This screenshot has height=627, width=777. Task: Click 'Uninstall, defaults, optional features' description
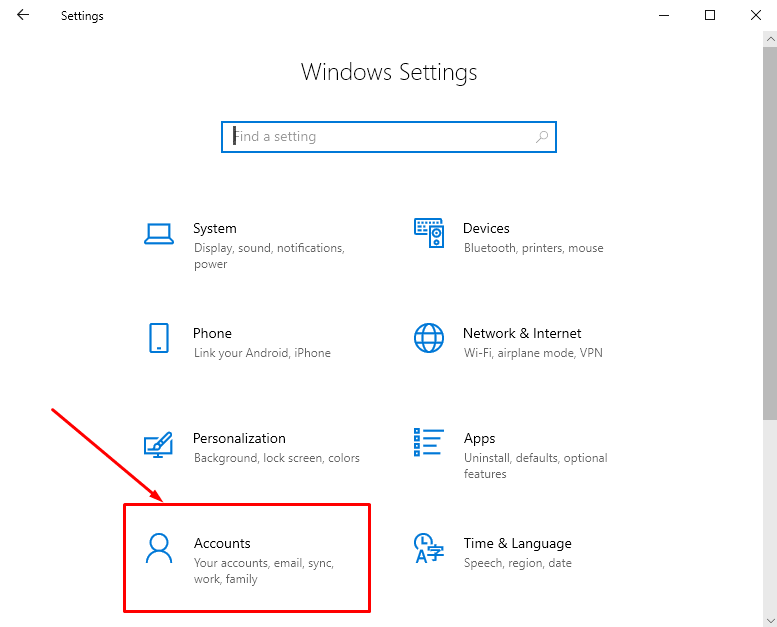[535, 466]
